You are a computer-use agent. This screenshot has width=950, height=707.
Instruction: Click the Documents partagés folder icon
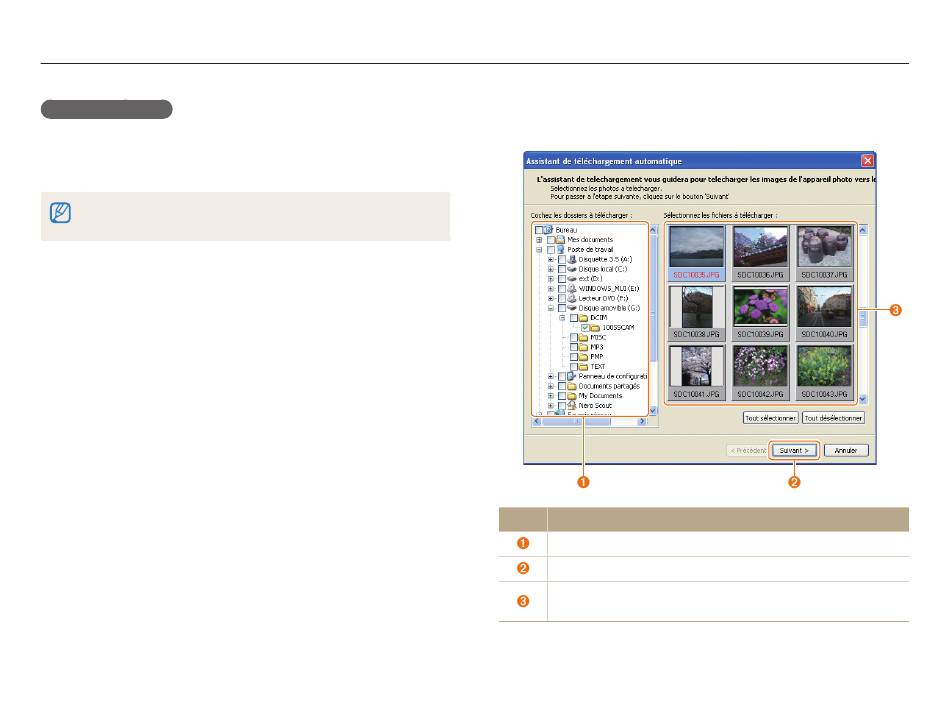571,386
